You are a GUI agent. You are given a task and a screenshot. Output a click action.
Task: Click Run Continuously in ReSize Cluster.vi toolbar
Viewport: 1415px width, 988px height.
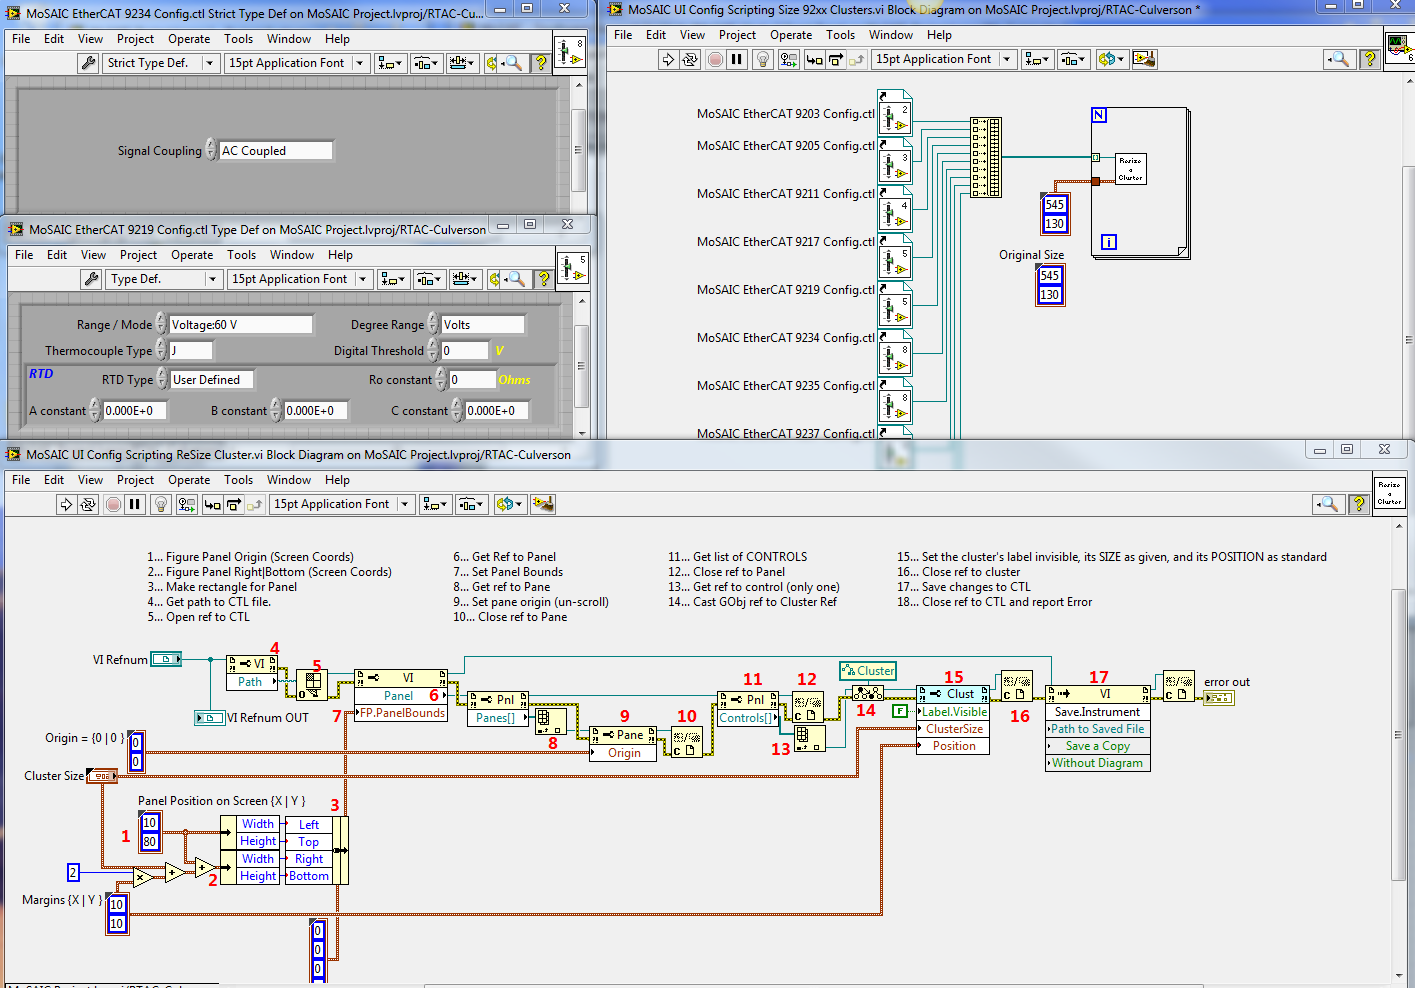point(88,504)
